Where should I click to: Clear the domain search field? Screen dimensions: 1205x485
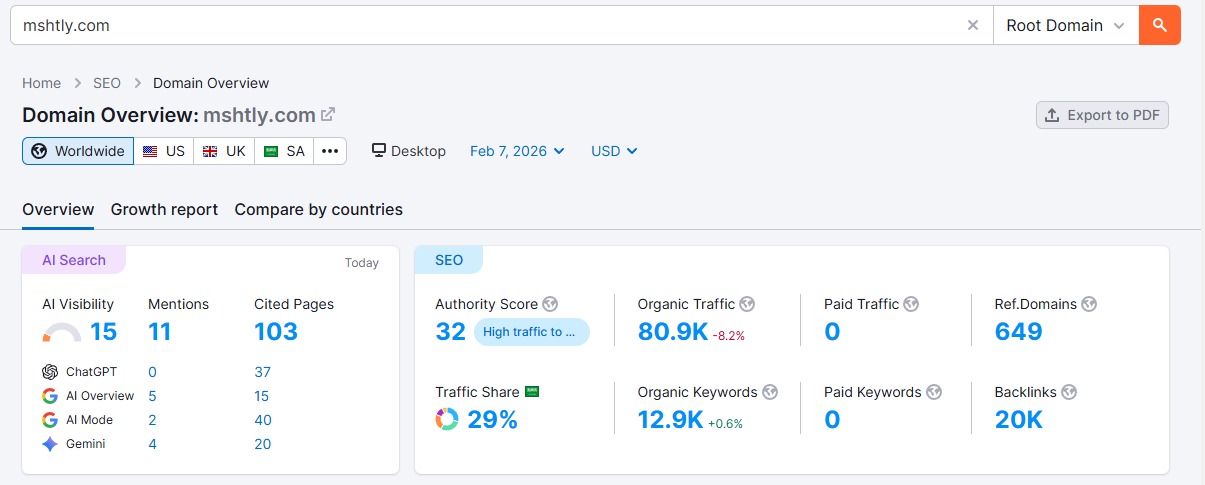(x=973, y=26)
